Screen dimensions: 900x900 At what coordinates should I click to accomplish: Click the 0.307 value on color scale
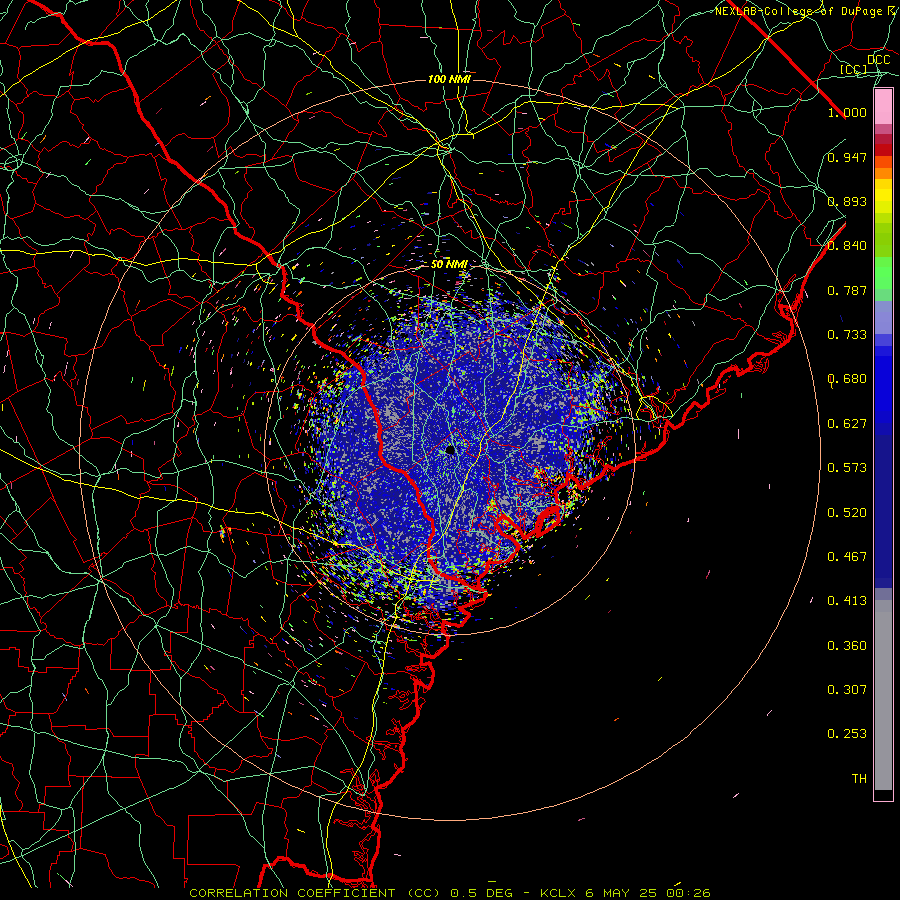[847, 690]
